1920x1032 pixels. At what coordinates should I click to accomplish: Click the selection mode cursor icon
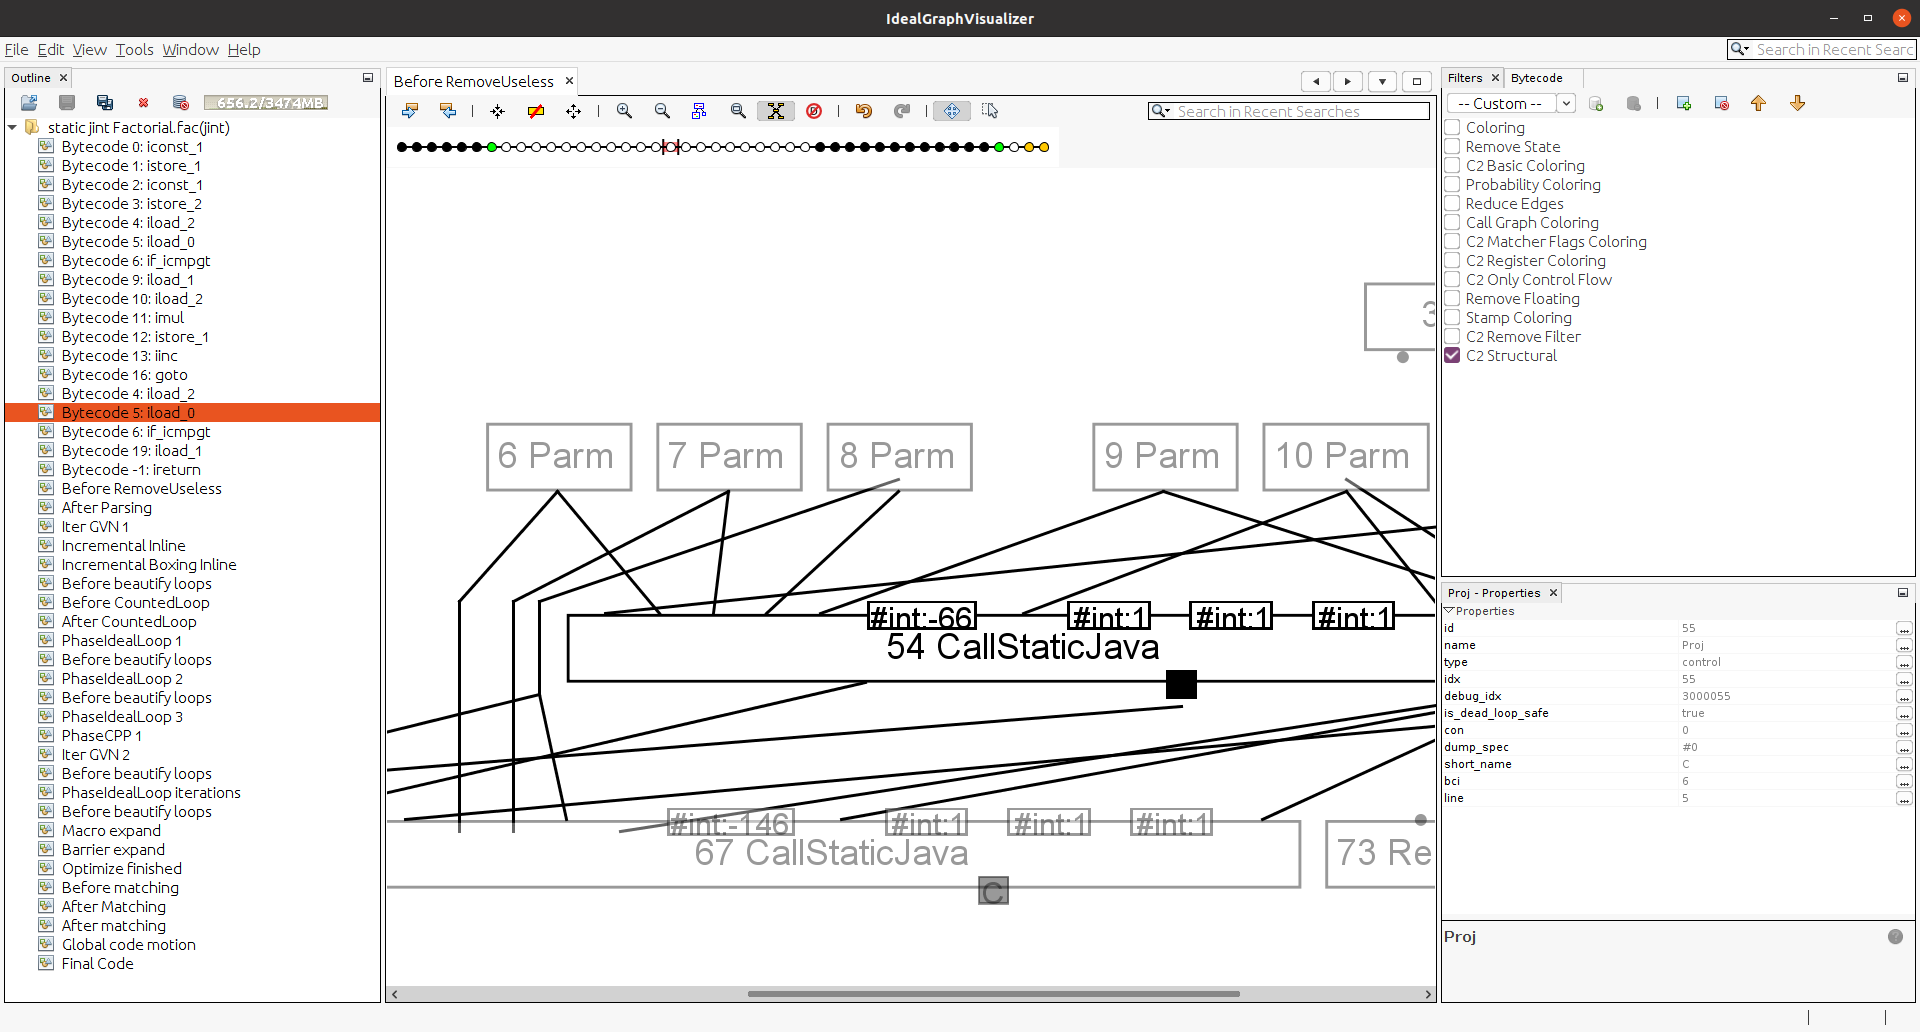(990, 111)
